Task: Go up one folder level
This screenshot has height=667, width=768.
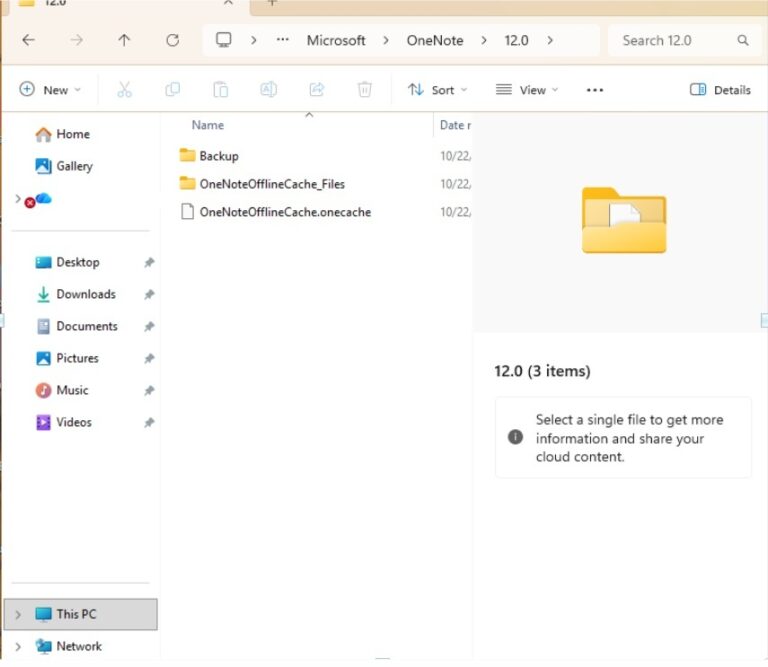Action: tap(124, 40)
